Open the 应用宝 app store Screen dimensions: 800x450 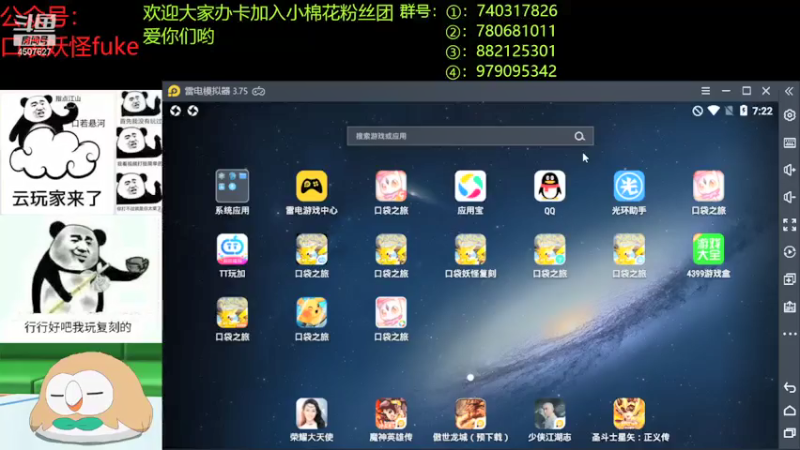tap(470, 187)
